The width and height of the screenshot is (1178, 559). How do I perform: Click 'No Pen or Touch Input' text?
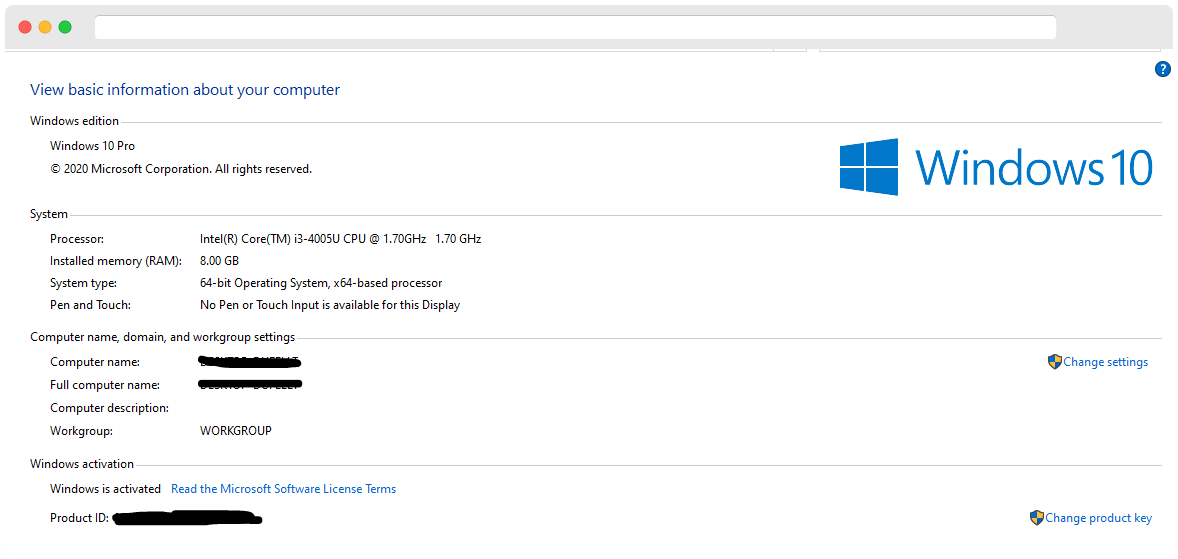coord(330,305)
